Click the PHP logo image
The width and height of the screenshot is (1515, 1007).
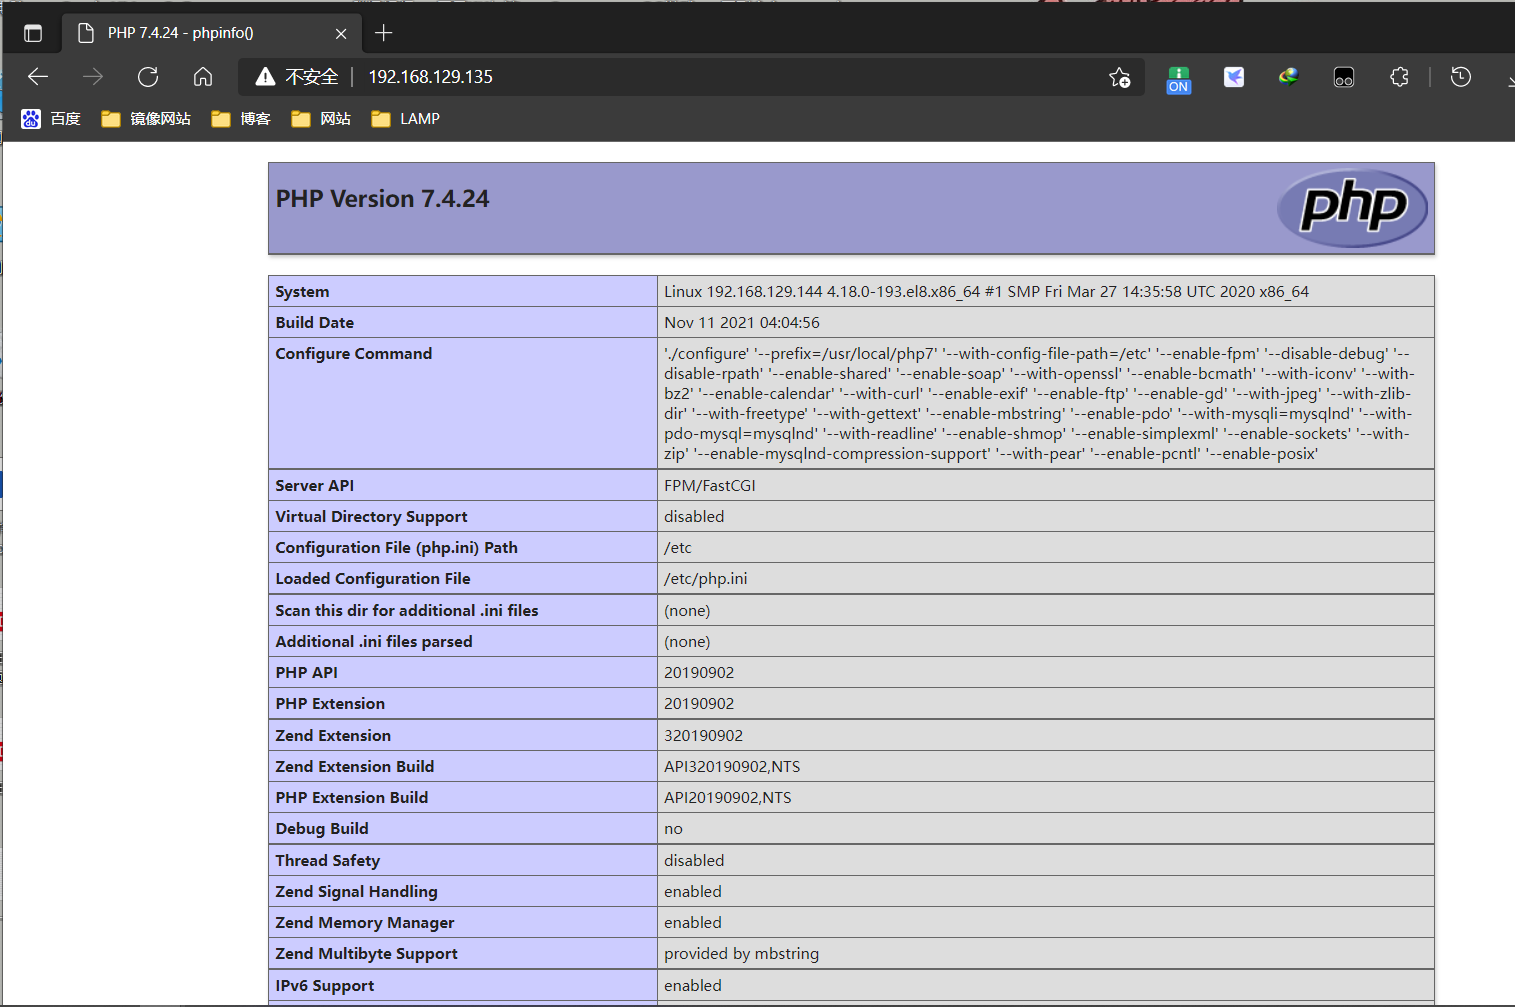tap(1352, 208)
